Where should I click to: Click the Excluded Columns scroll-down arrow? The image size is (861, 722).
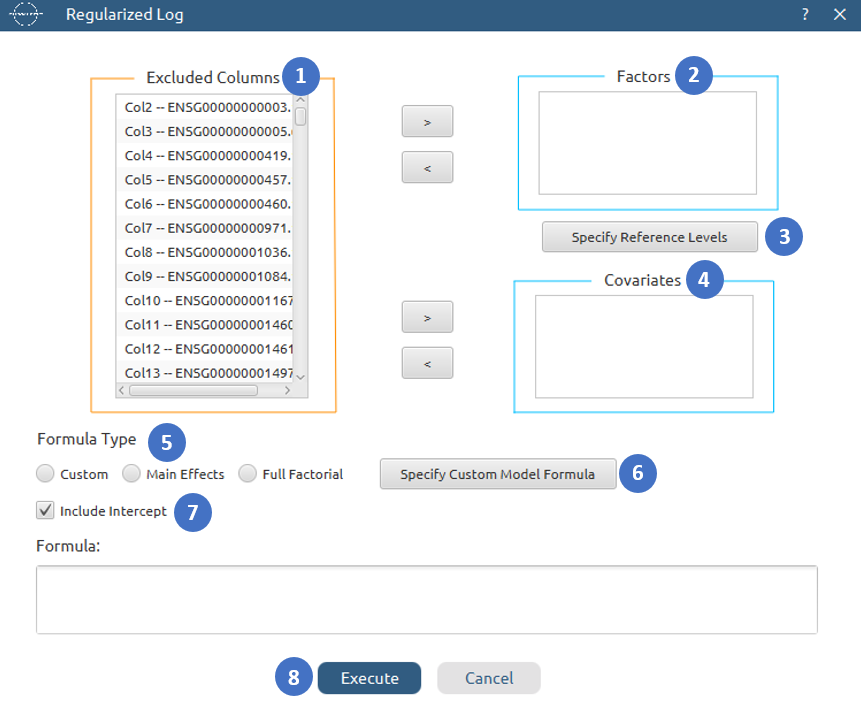click(300, 377)
